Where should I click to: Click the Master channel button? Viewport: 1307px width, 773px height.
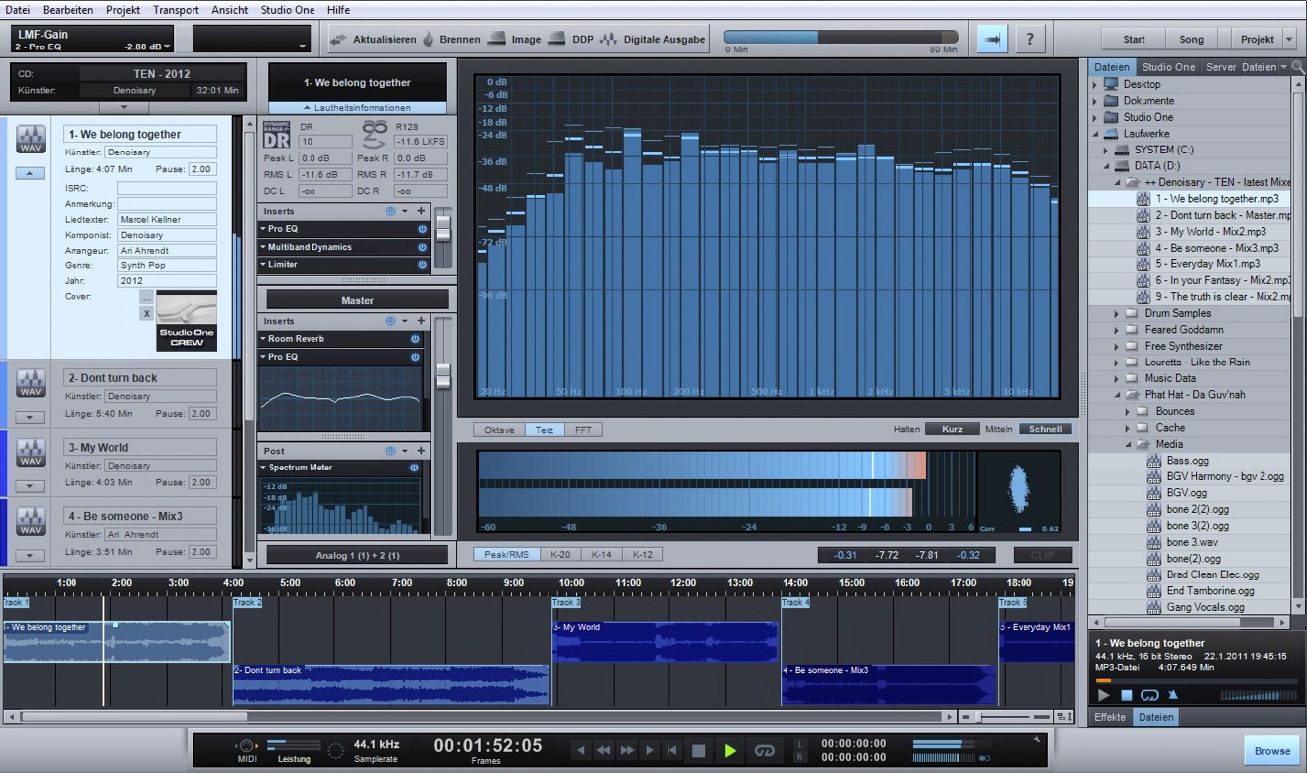pos(357,300)
